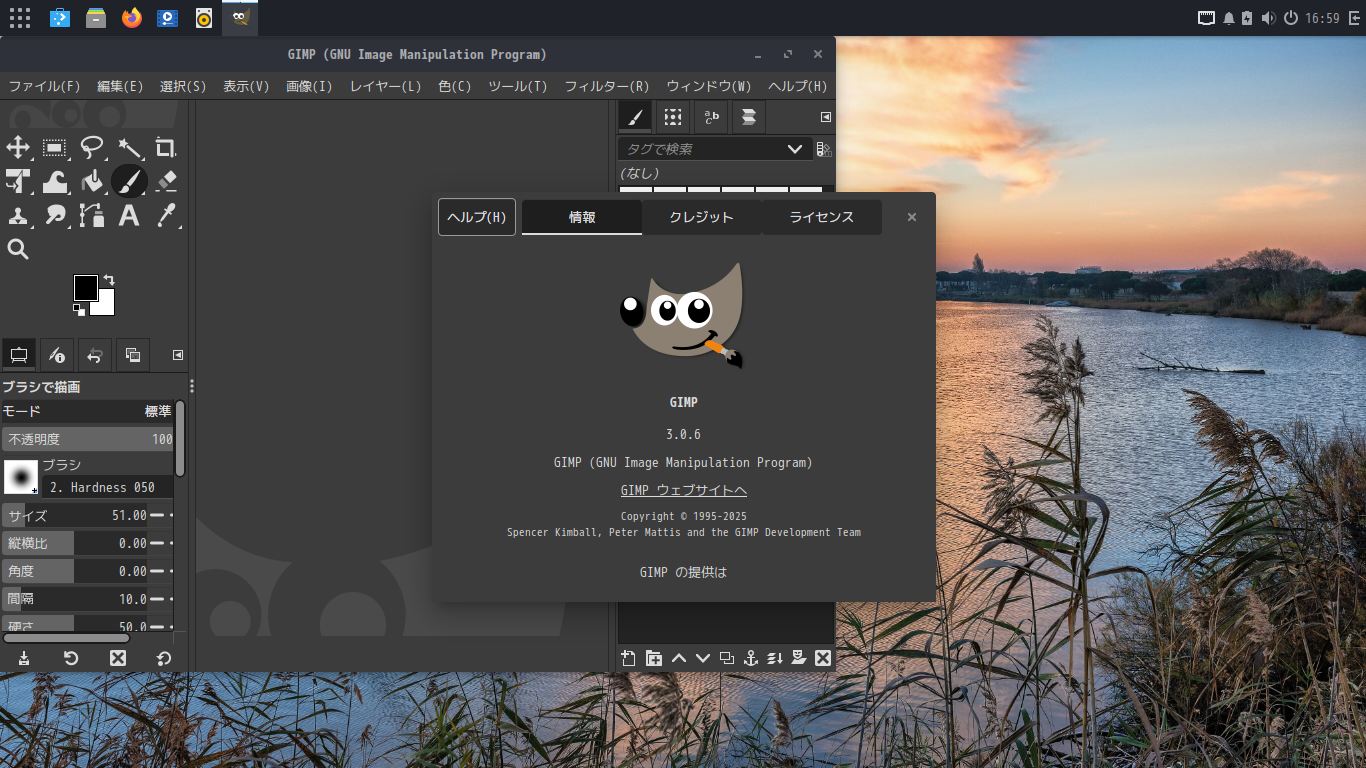Open tool options dock tab configuration menu
Image resolution: width=1366 pixels, height=768 pixels.
click(x=178, y=354)
